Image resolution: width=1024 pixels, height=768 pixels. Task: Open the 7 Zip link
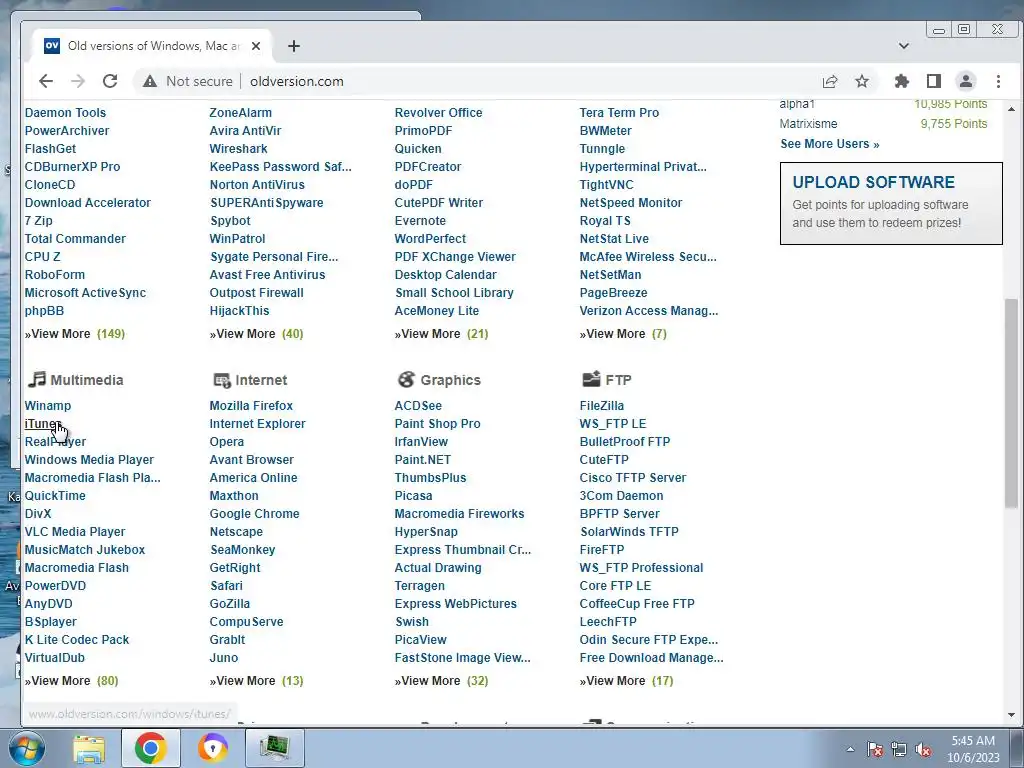coord(39,221)
